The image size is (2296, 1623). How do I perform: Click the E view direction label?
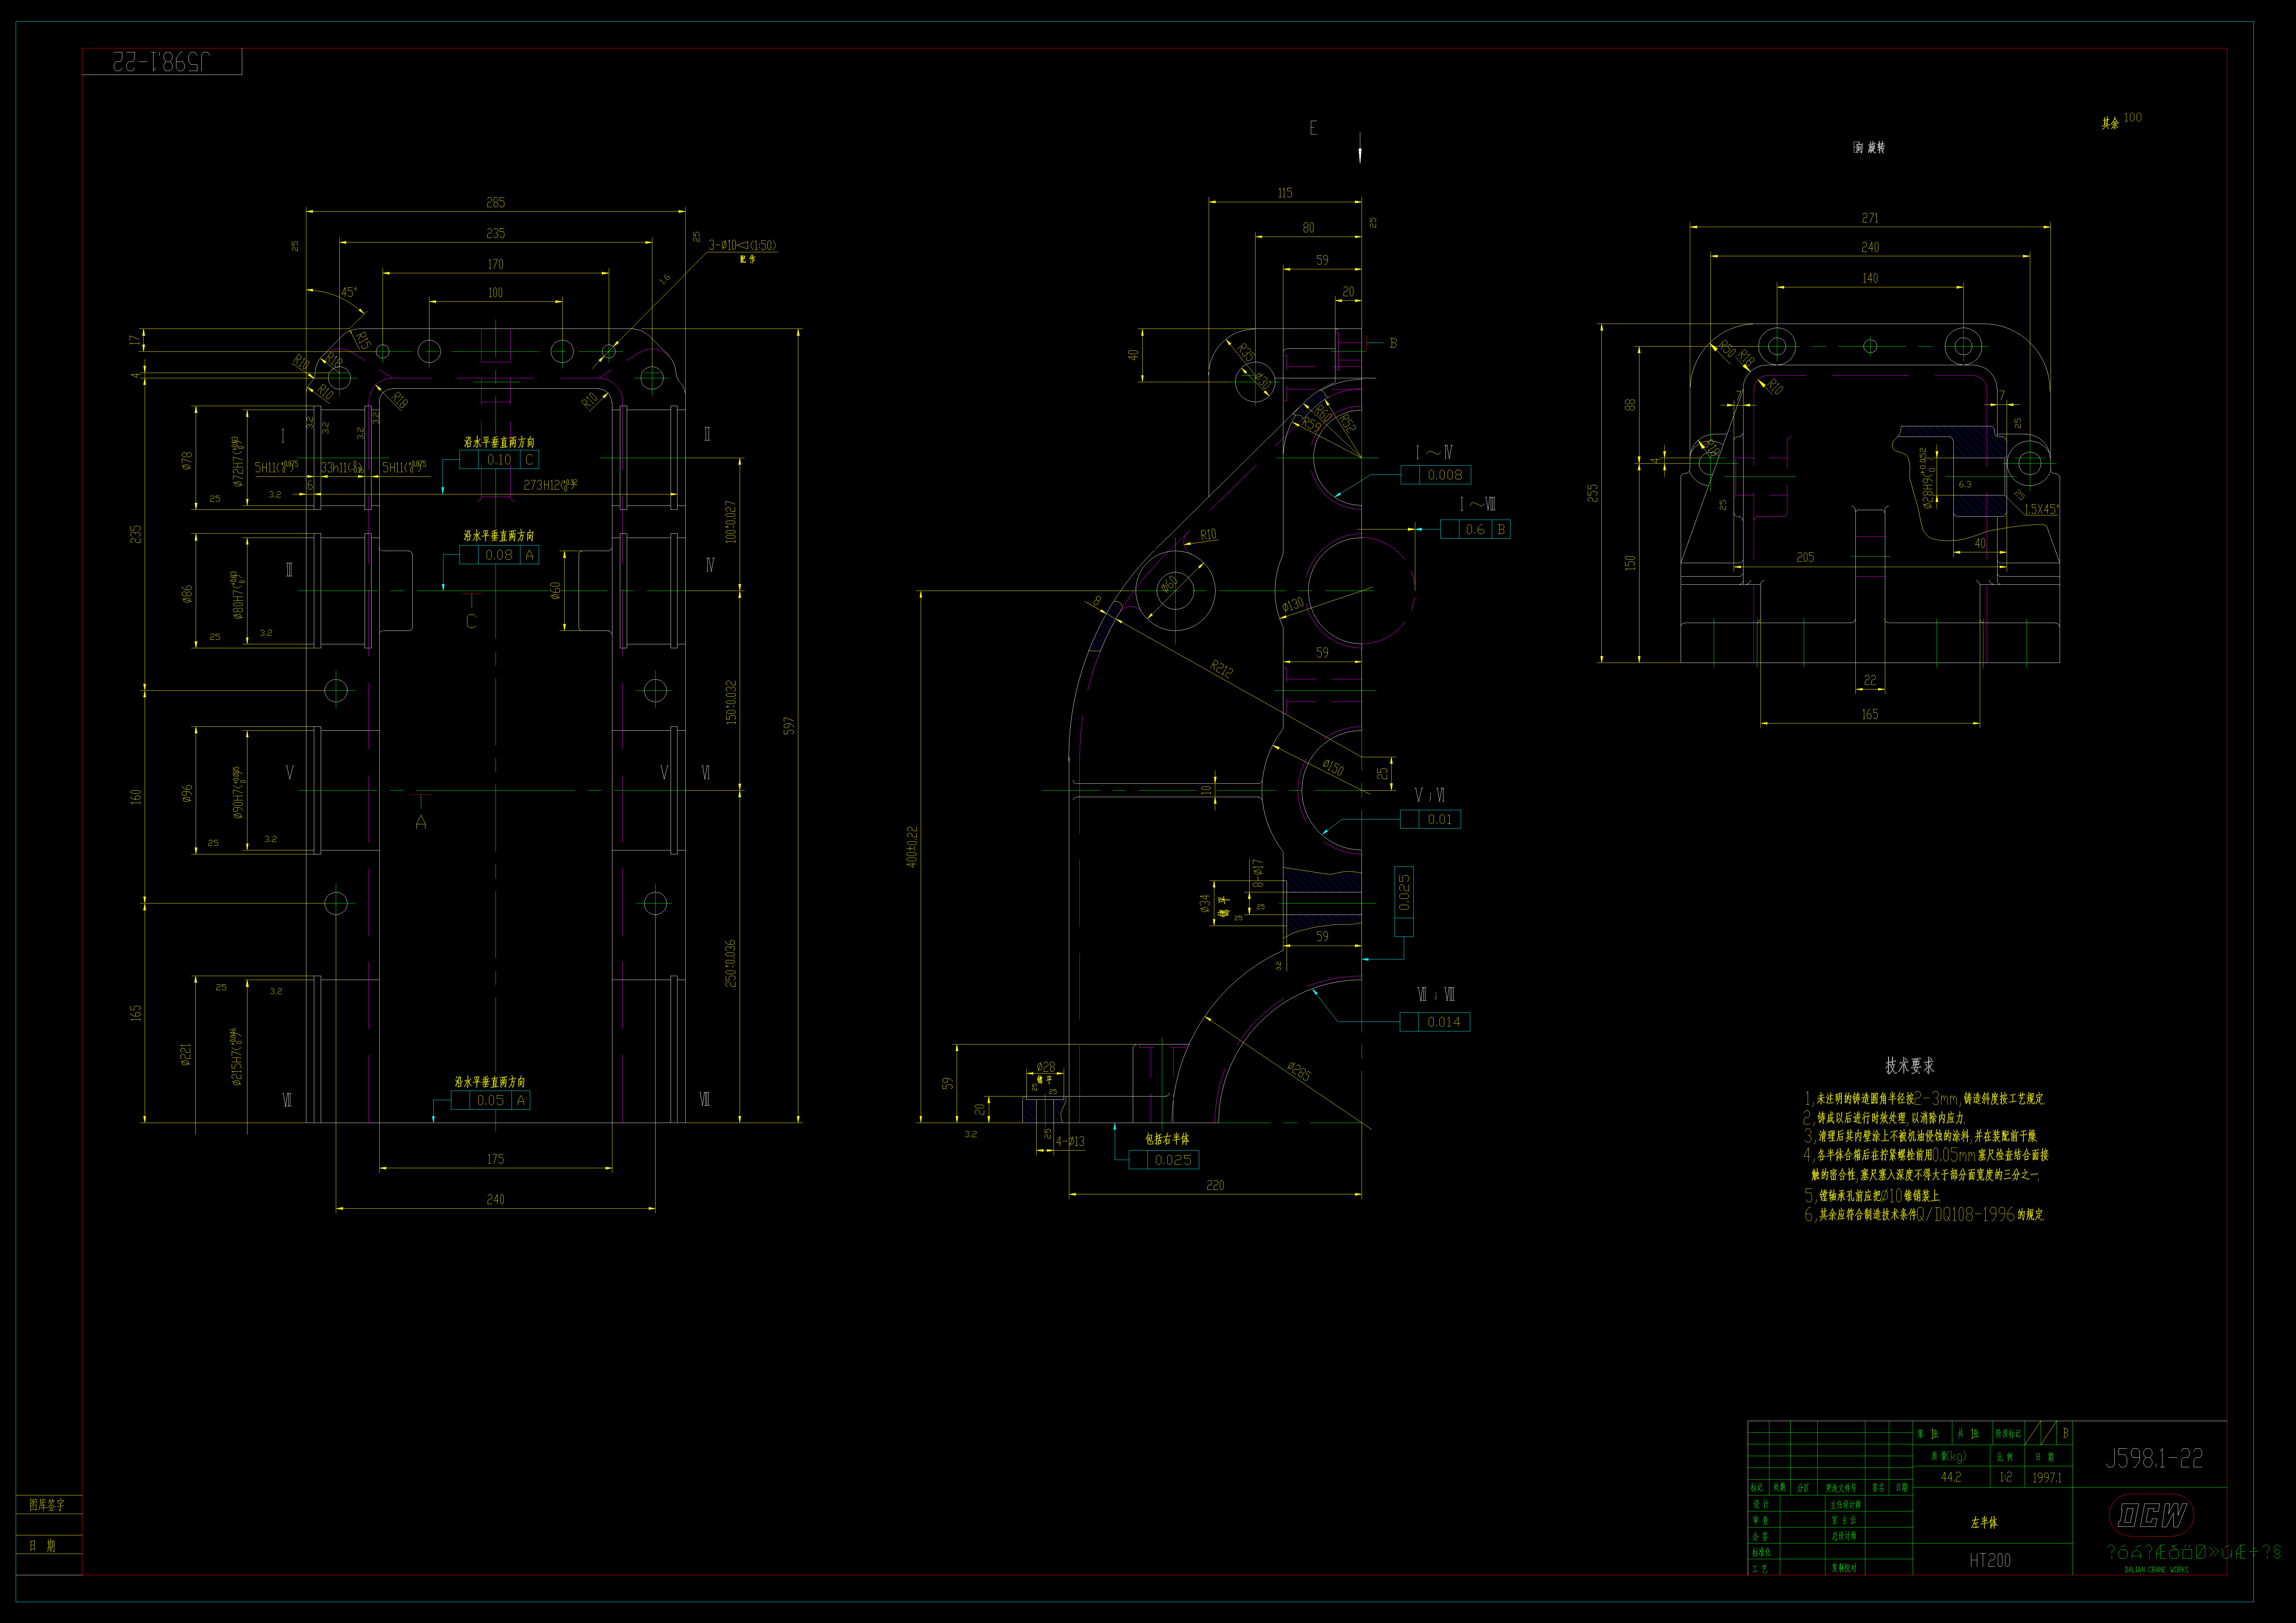pyautogui.click(x=1313, y=128)
